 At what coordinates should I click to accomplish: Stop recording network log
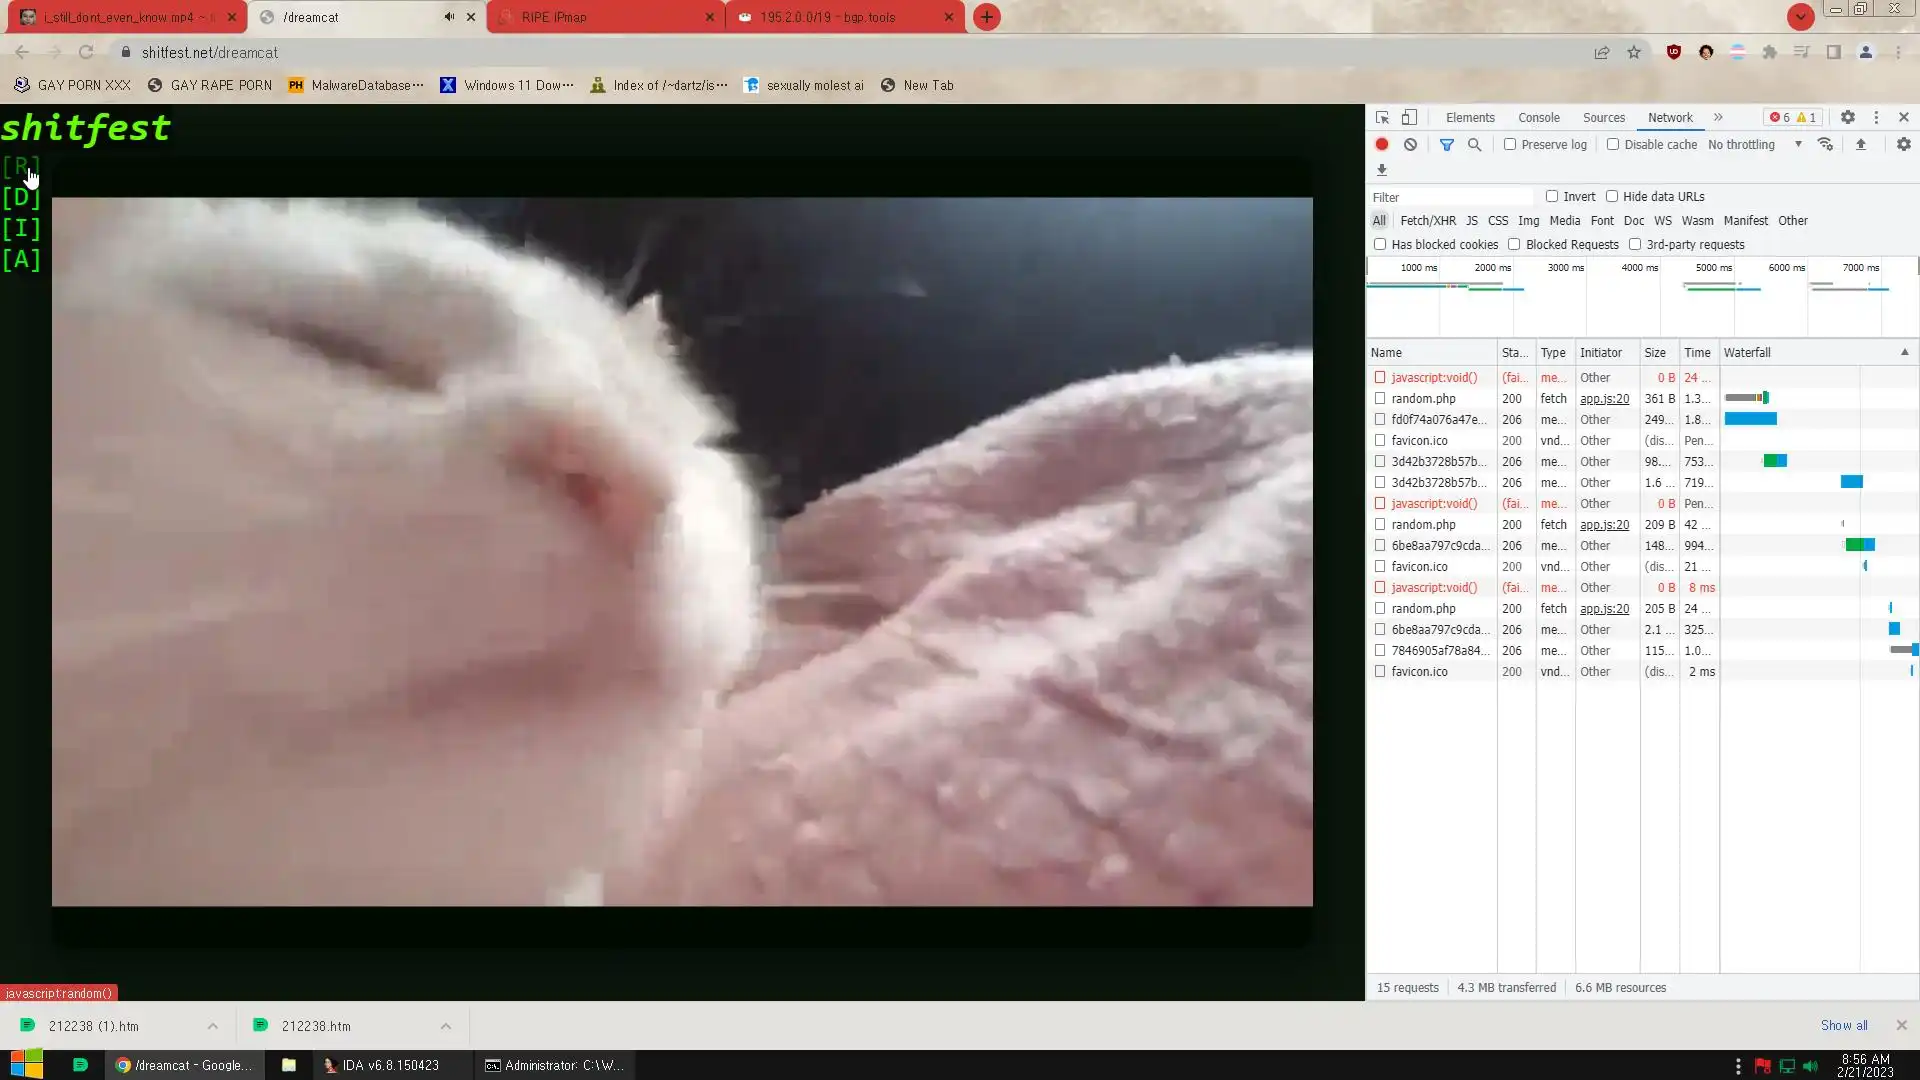pyautogui.click(x=1382, y=144)
